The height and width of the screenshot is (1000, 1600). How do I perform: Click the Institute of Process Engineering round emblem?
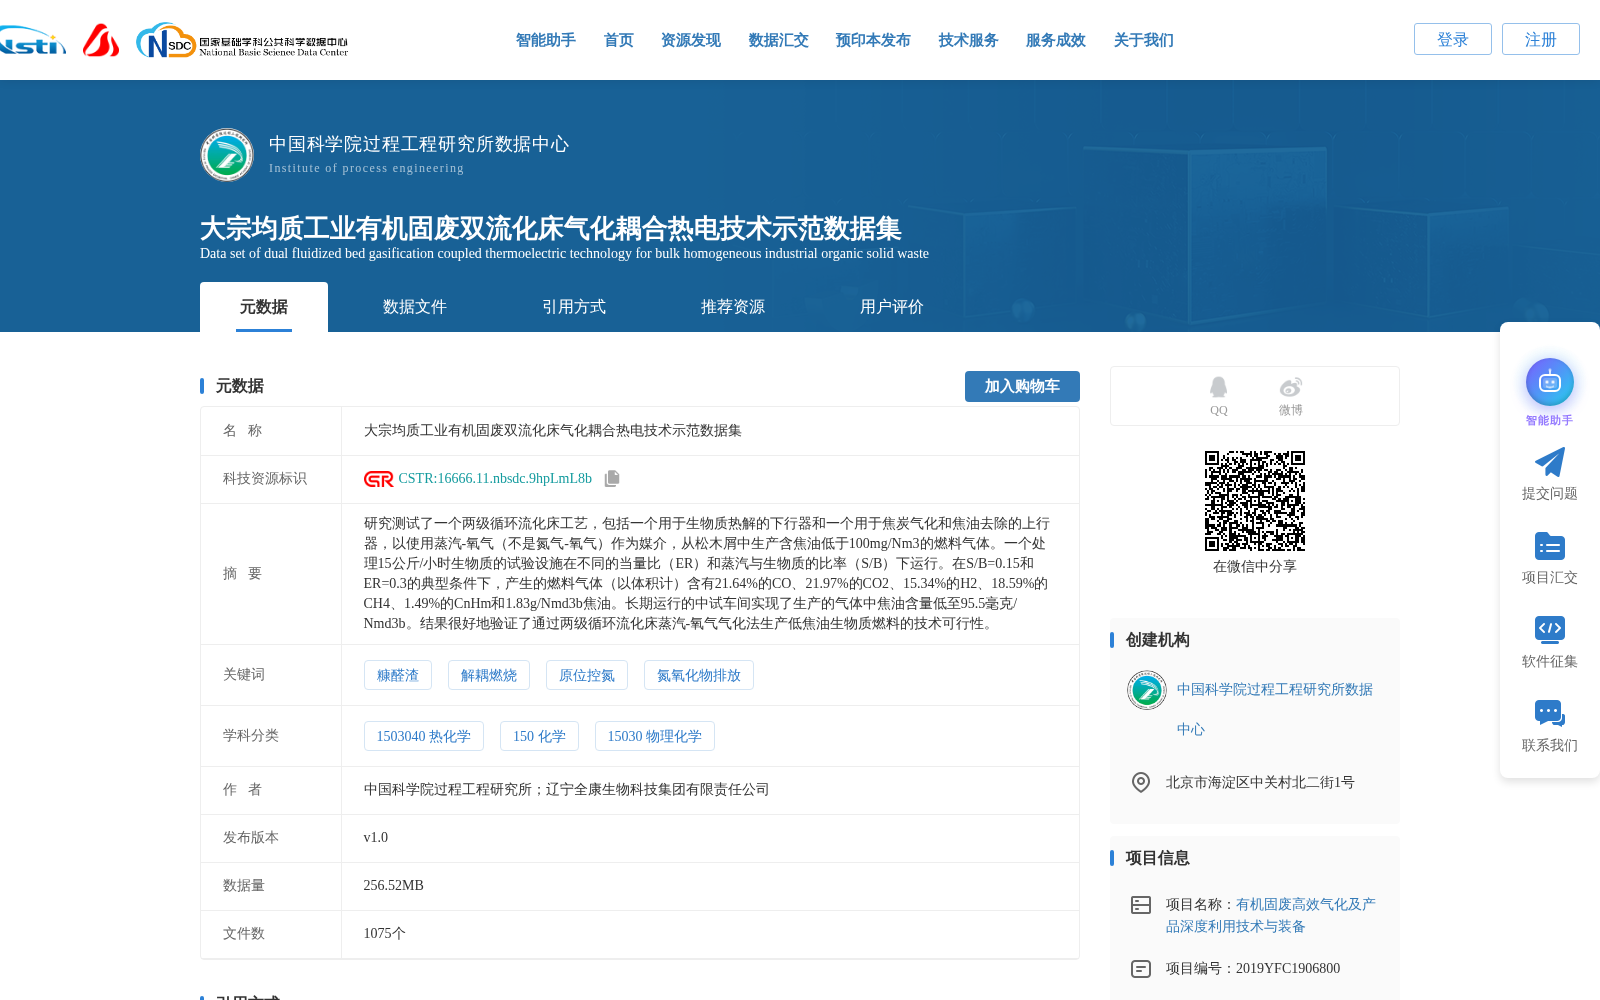point(227,154)
